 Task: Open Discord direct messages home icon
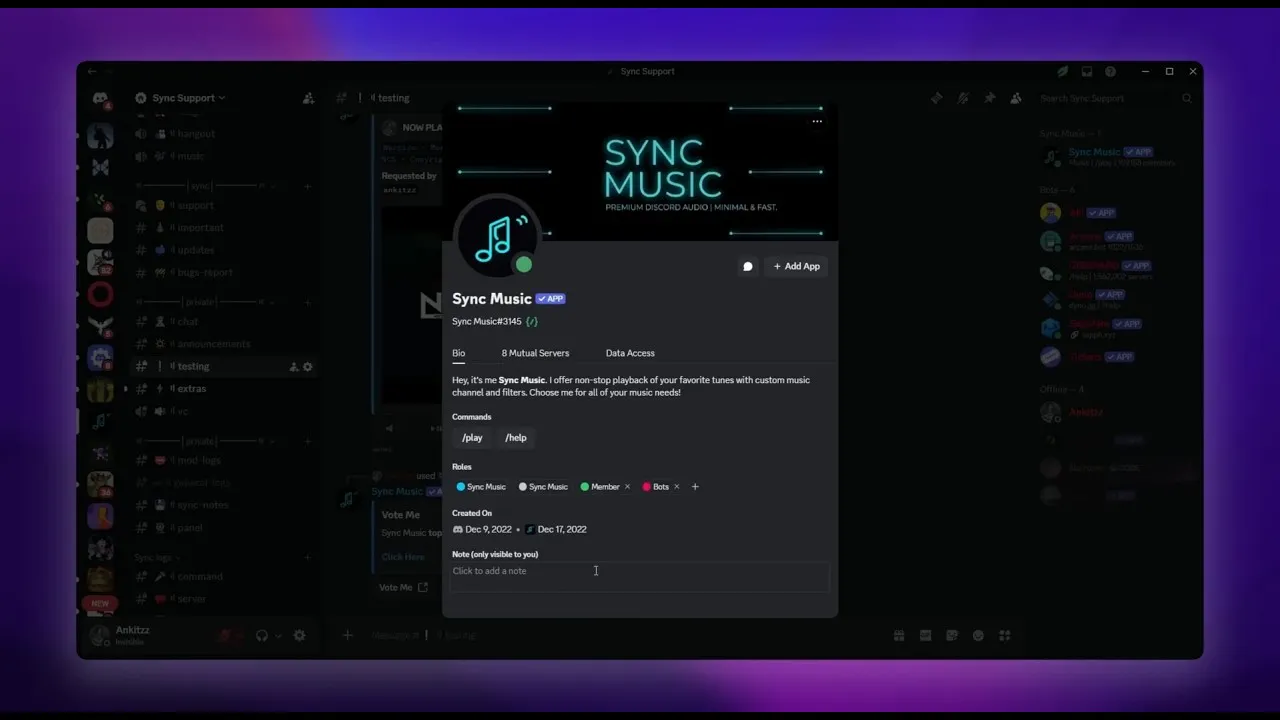click(x=101, y=99)
